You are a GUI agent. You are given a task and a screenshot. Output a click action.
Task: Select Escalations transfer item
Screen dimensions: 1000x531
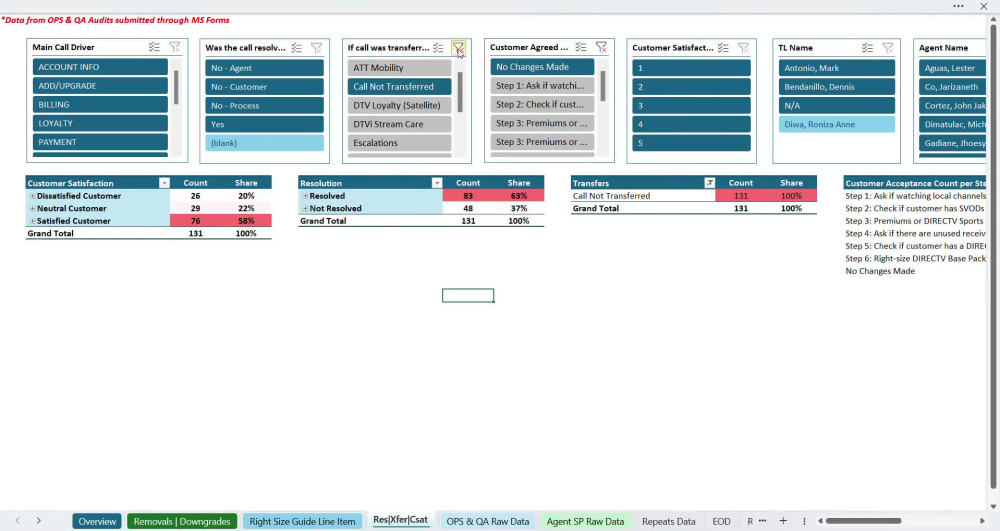click(x=399, y=143)
